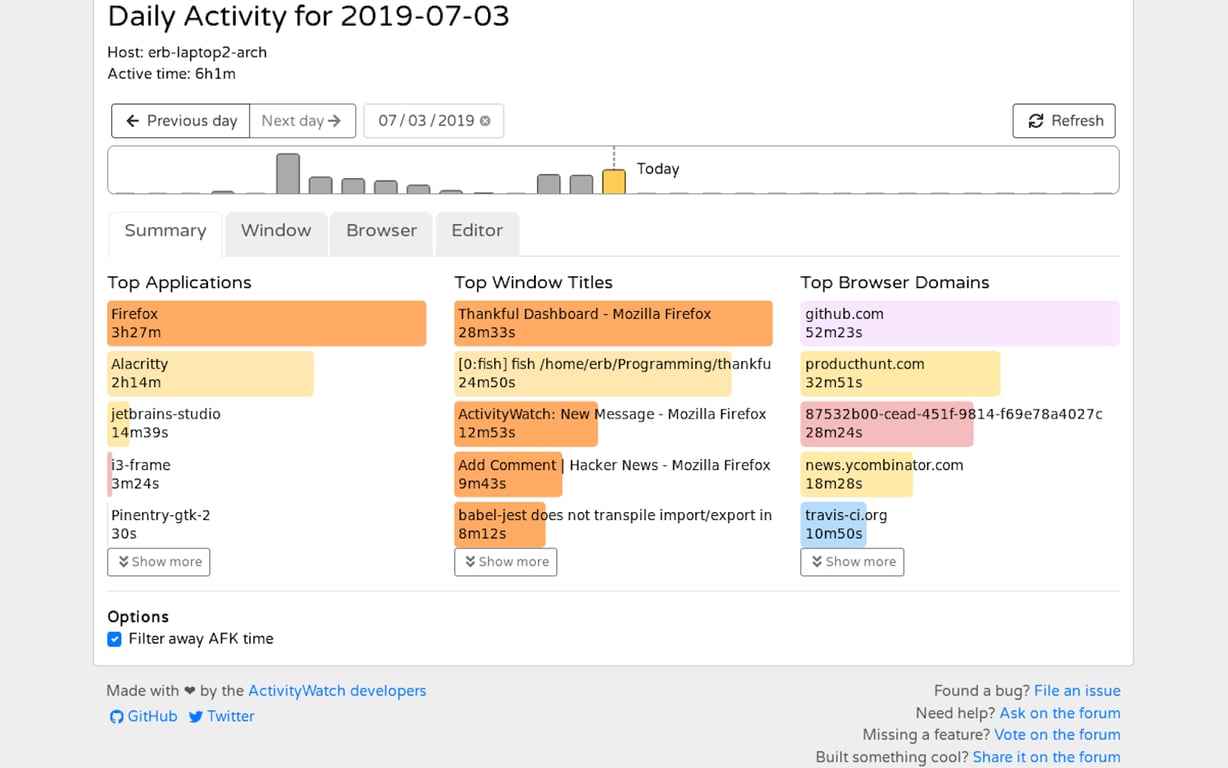Switch to the Browser tab
The width and height of the screenshot is (1228, 768).
(x=381, y=231)
